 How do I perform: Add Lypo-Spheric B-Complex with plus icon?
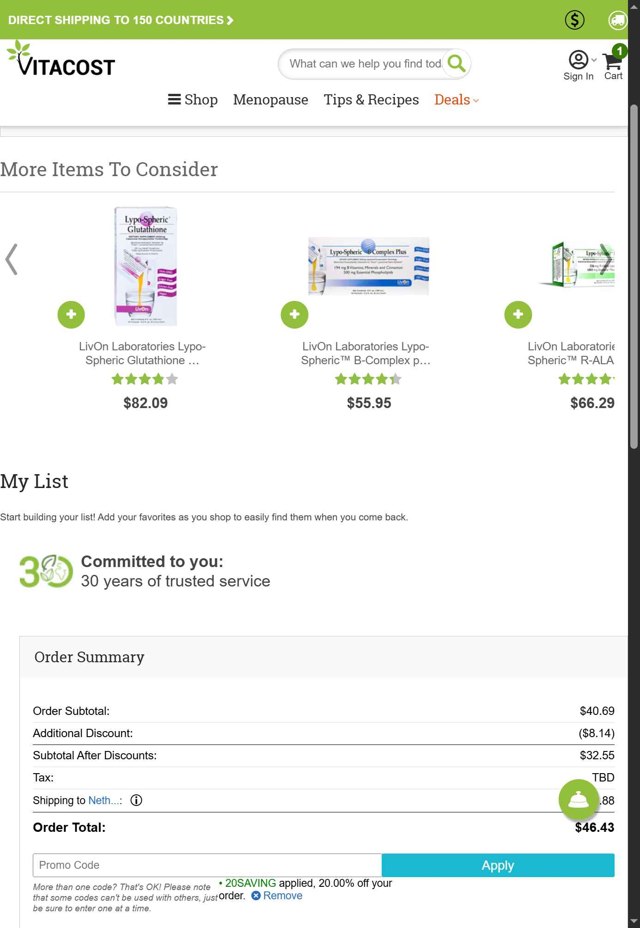[x=294, y=314]
